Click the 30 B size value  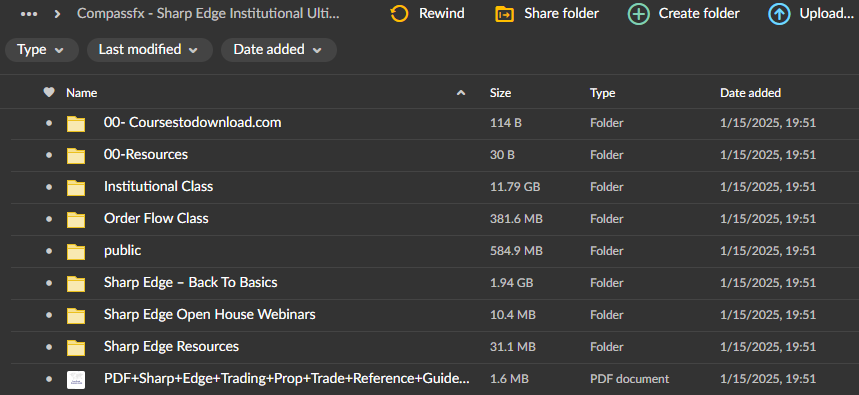pos(502,155)
